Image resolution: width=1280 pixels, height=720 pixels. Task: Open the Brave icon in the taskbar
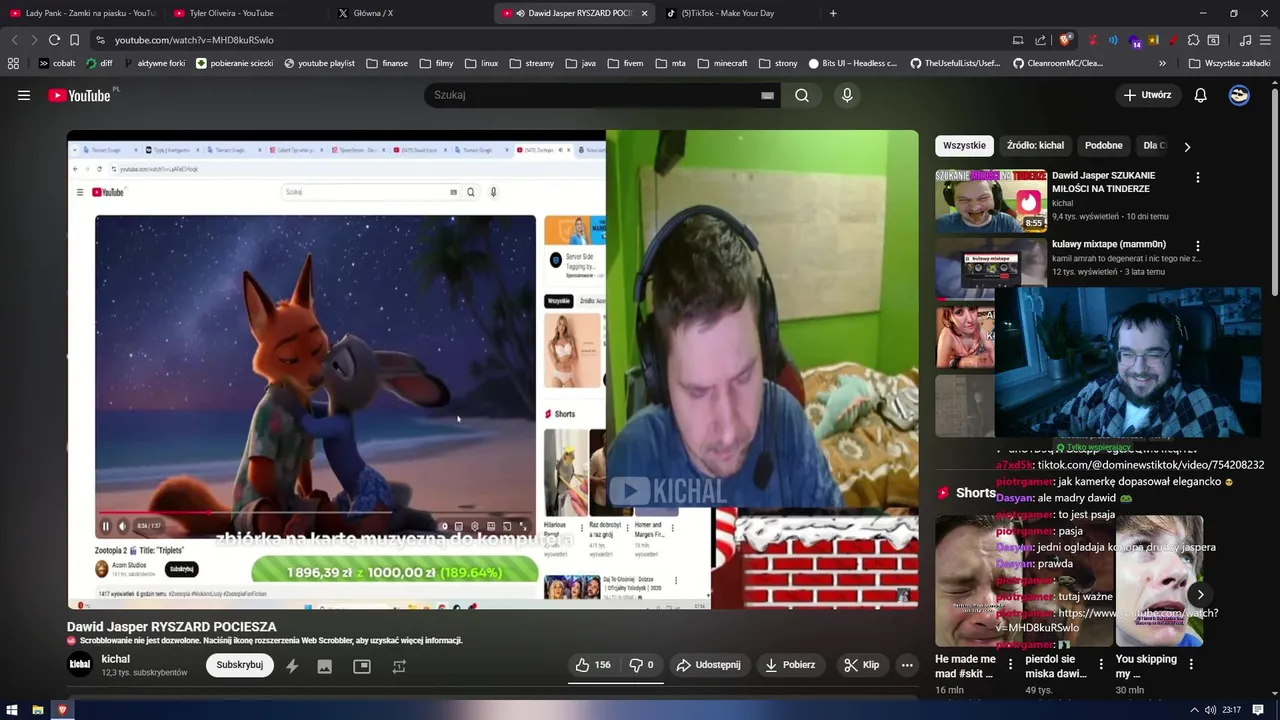pos(62,710)
